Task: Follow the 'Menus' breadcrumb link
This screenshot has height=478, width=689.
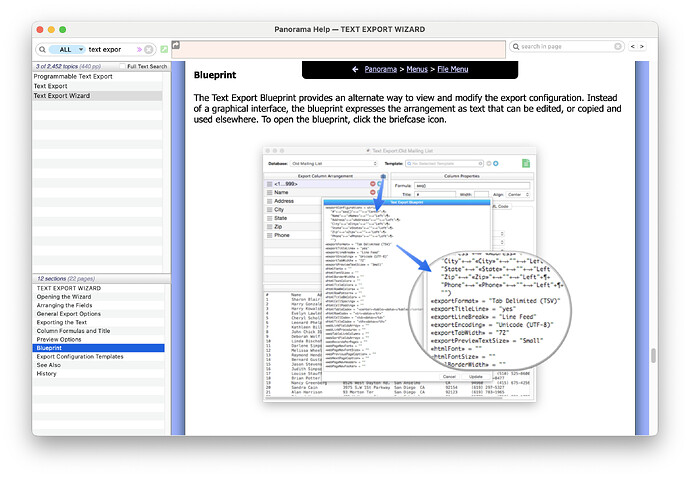Action: [417, 69]
